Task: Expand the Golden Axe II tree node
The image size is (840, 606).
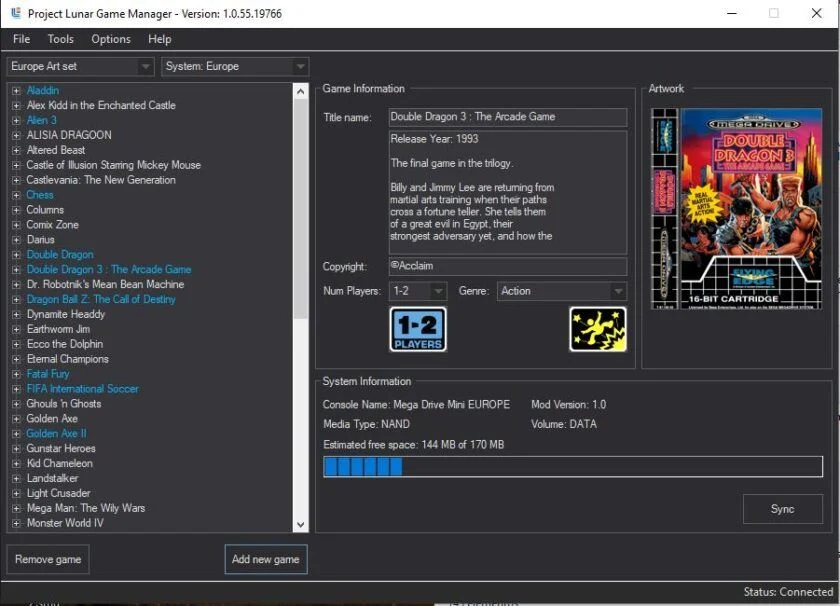Action: coord(16,433)
